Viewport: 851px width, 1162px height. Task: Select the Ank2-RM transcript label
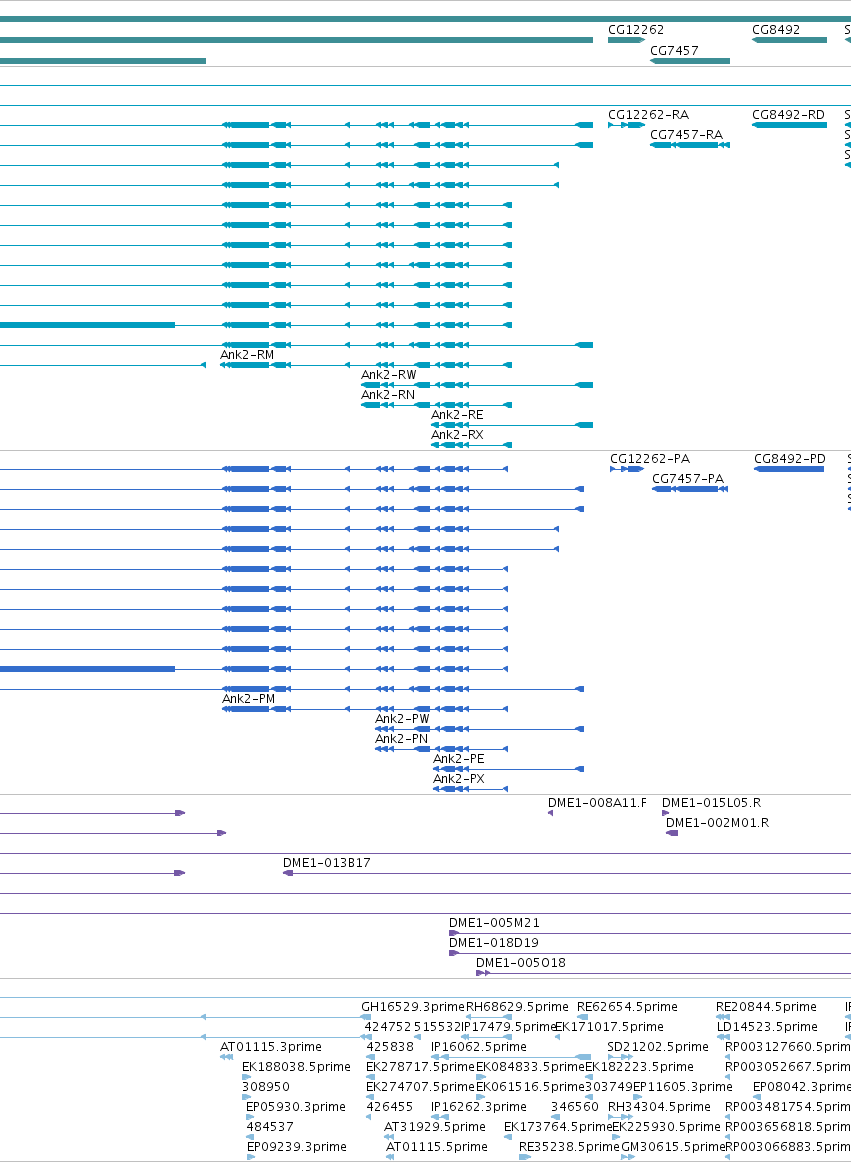tap(247, 355)
